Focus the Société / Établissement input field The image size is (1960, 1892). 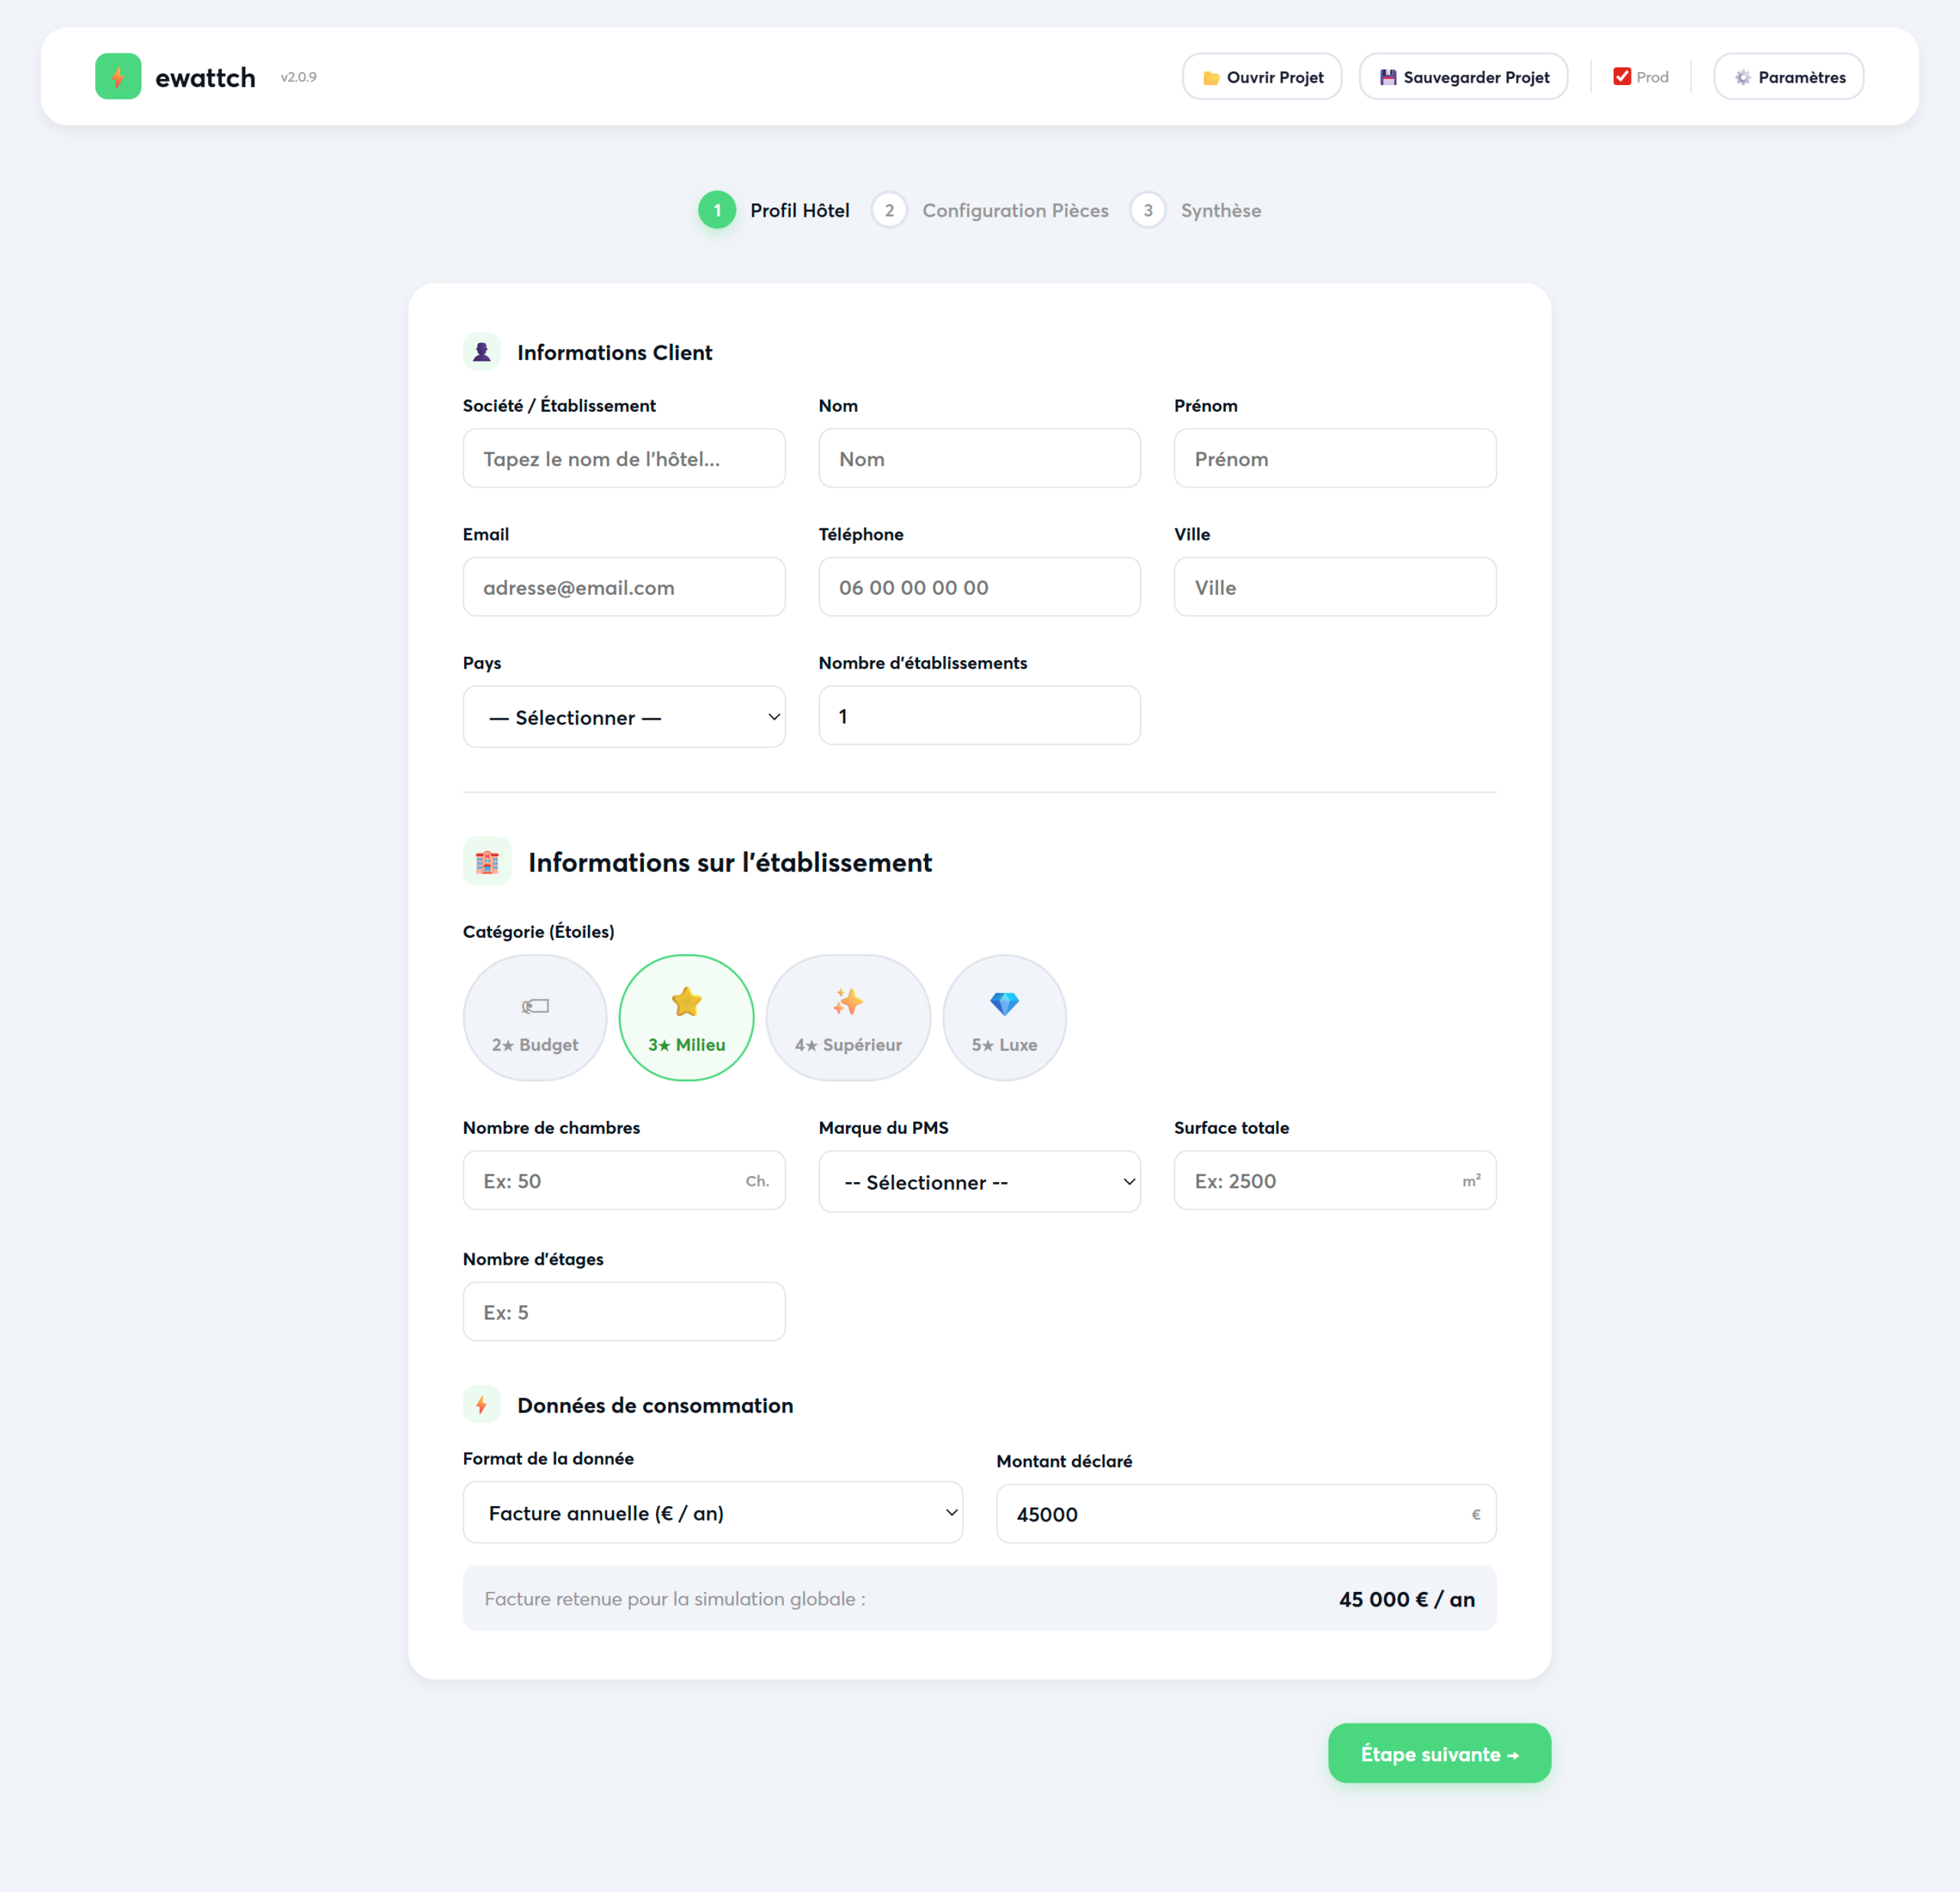[624, 459]
